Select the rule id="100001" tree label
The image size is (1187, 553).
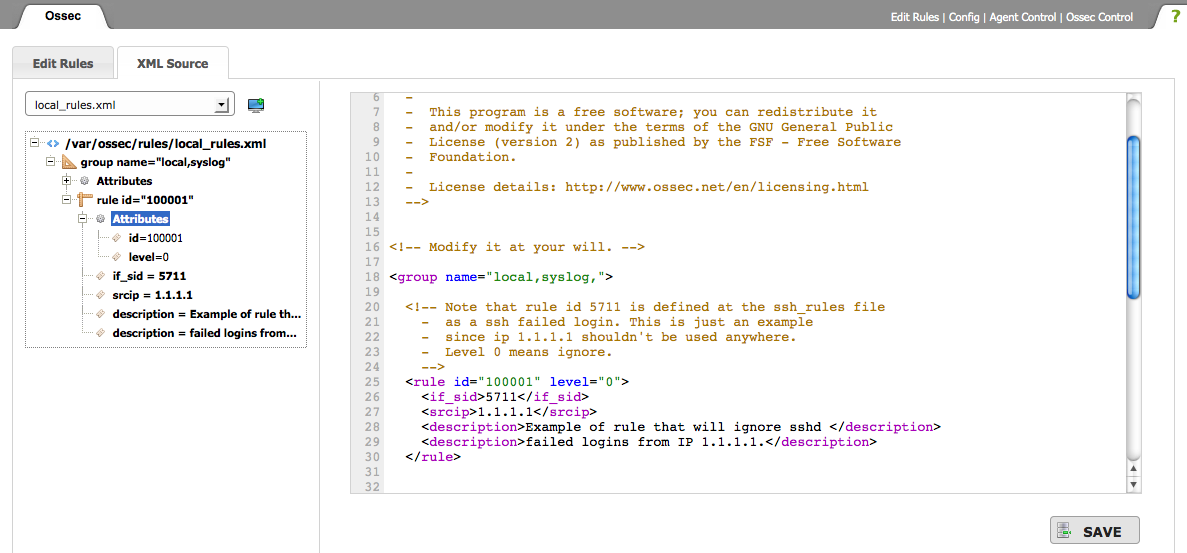(x=145, y=200)
